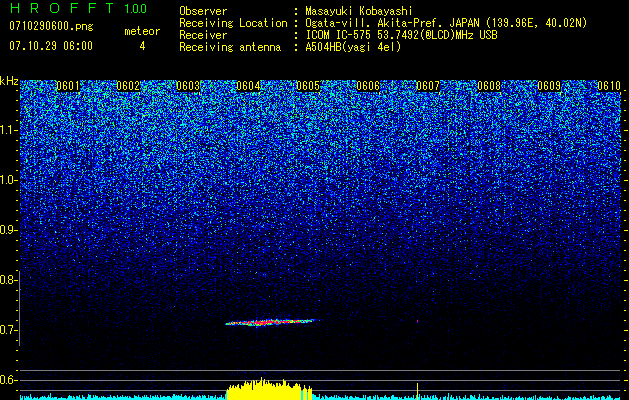Click the yellow signal intensity hump
Image resolution: width=629 pixels, height=400 pixels.
click(269, 389)
